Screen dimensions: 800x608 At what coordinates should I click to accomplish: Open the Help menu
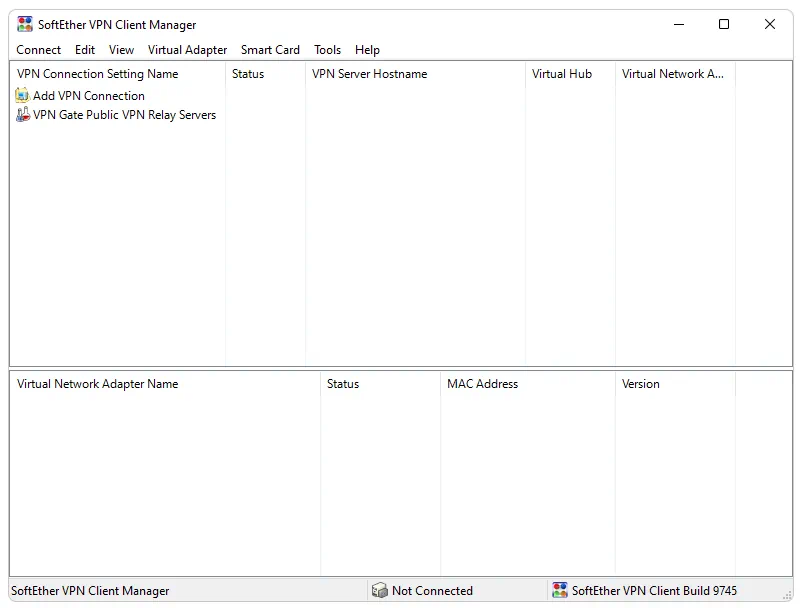click(367, 49)
